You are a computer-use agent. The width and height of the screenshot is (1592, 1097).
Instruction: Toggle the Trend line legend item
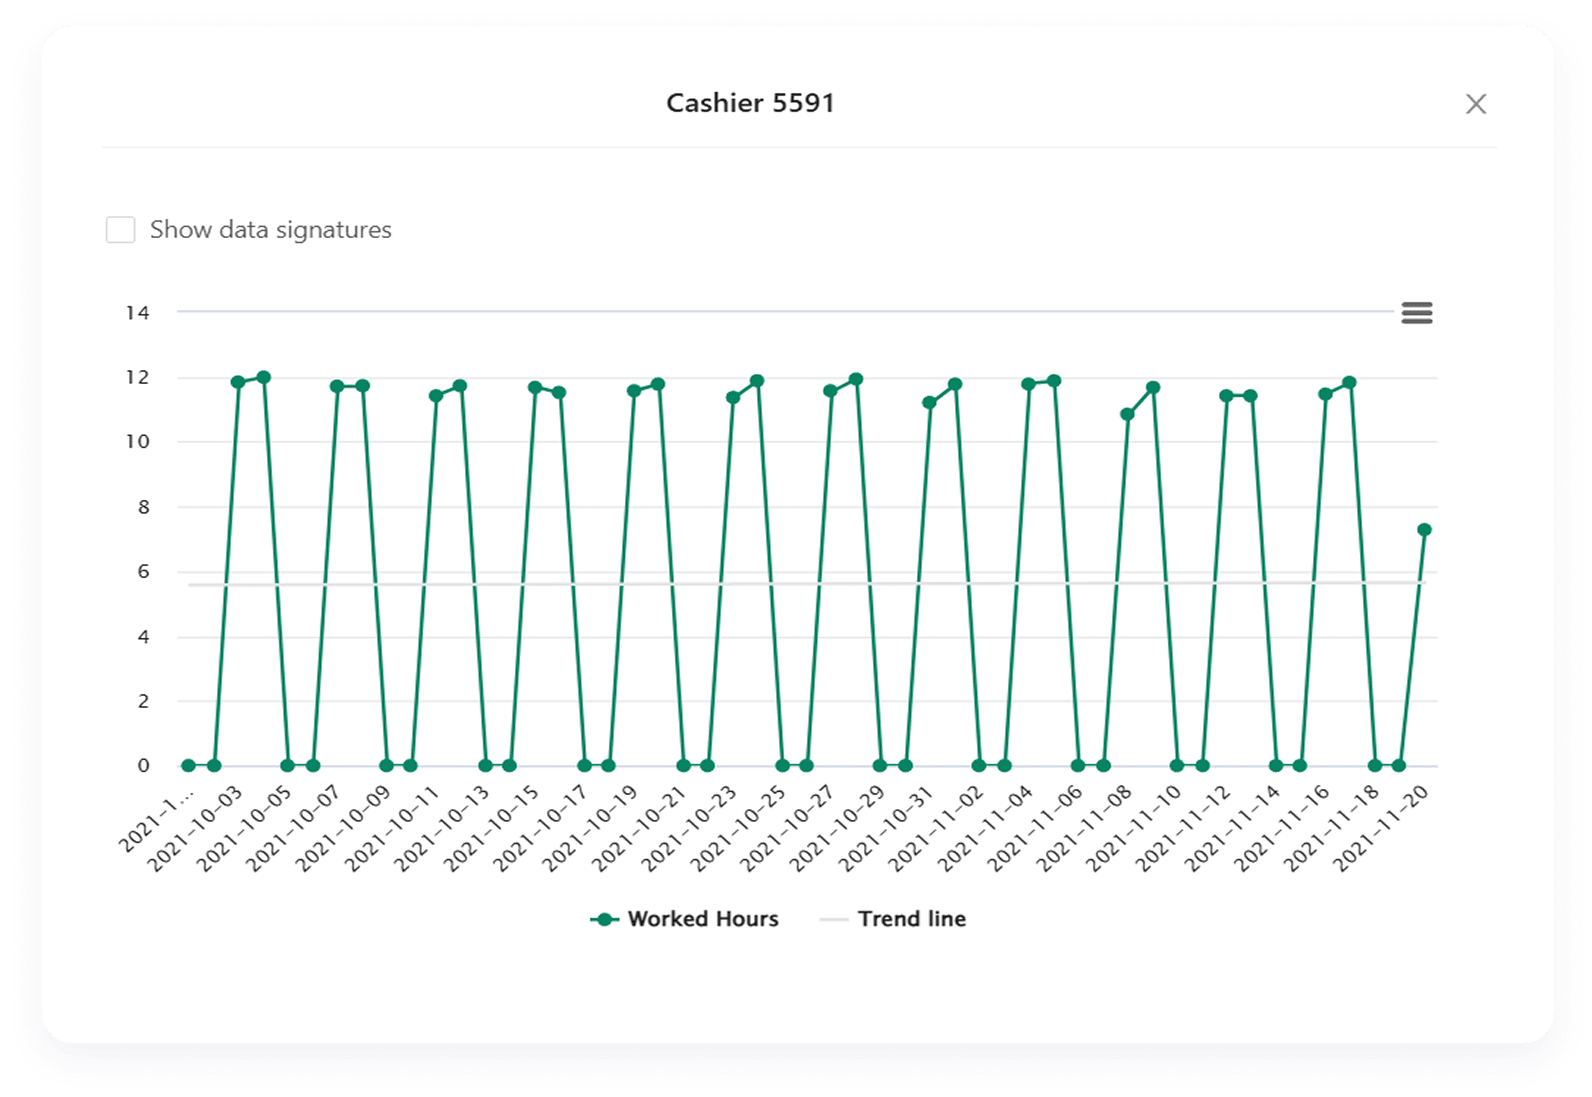(893, 919)
